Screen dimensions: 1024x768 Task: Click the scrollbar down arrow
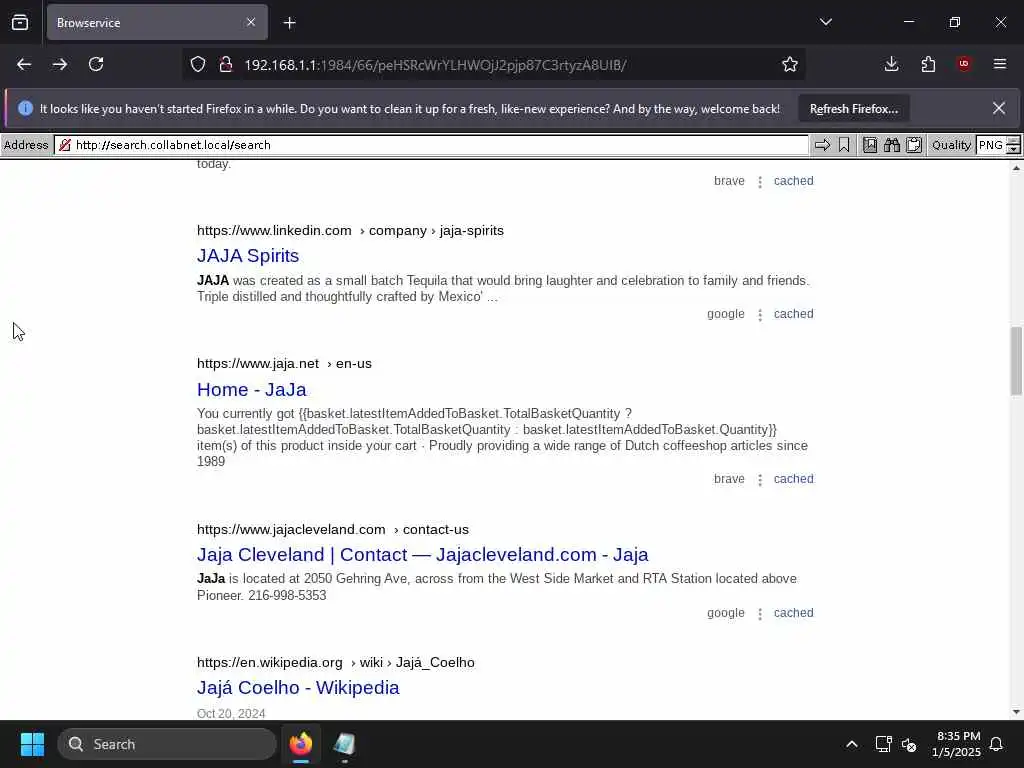(x=1016, y=712)
